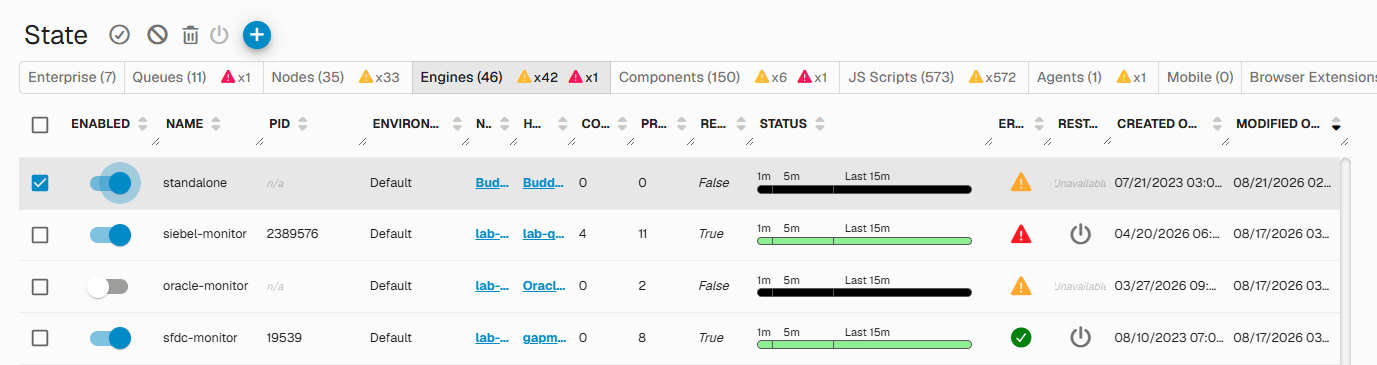Image resolution: width=1377 pixels, height=365 pixels.
Task: Click the enable checkmark circle icon
Action: coord(119,35)
